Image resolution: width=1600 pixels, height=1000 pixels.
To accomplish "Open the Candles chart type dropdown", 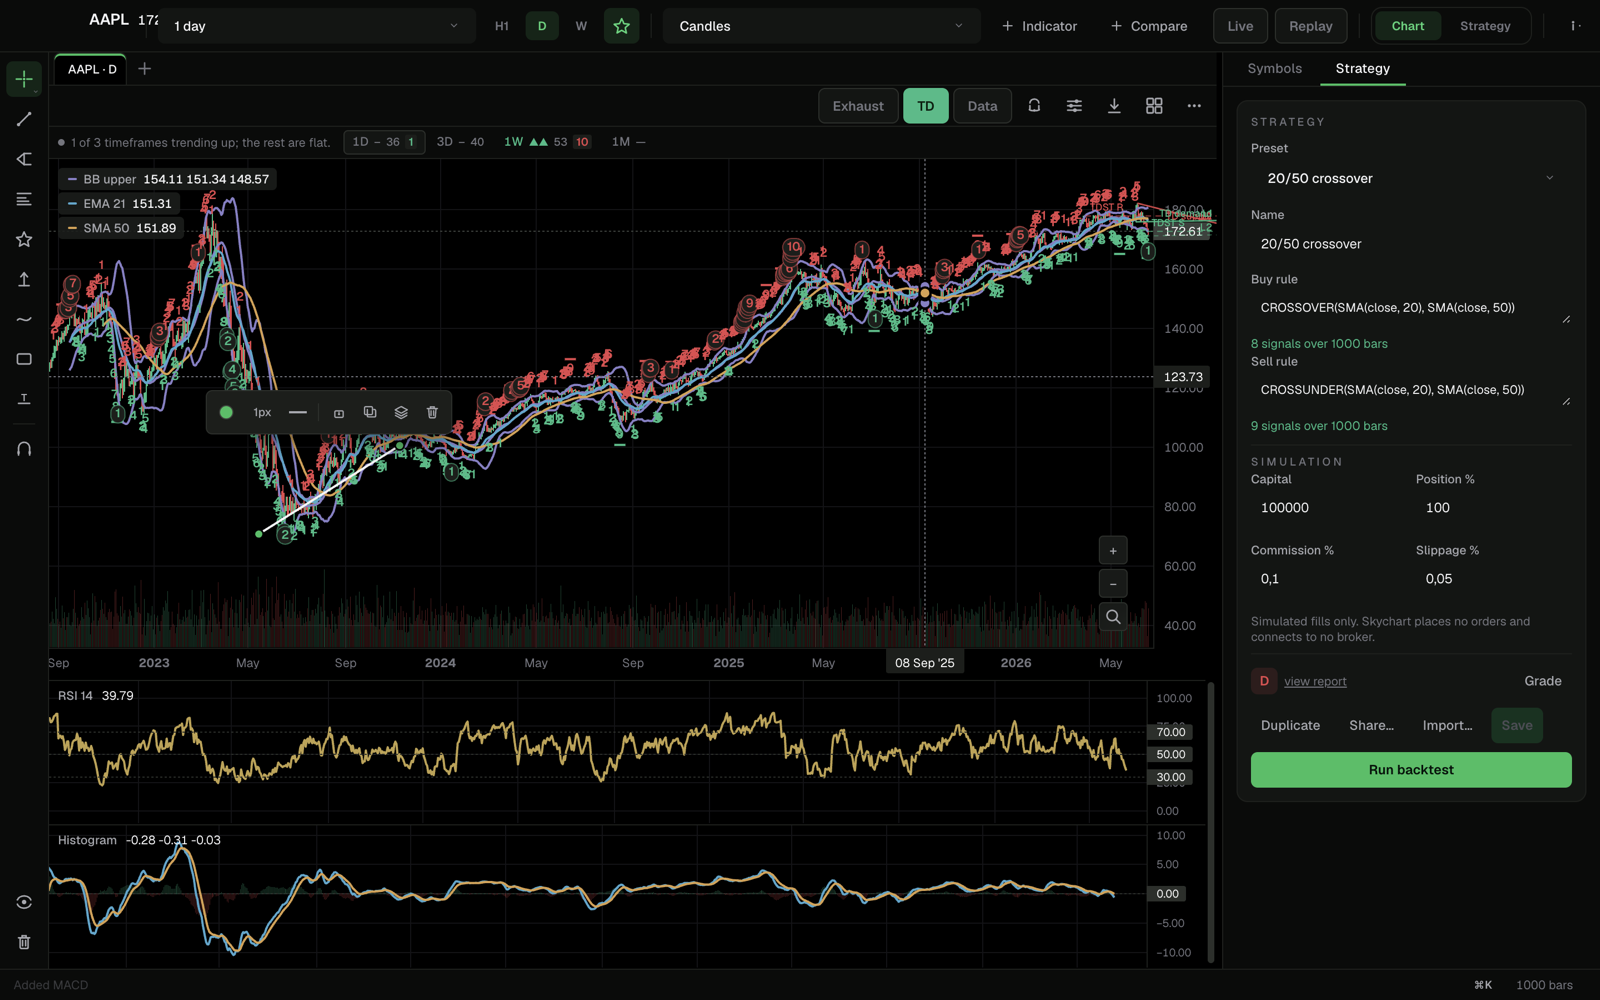I will tap(821, 26).
